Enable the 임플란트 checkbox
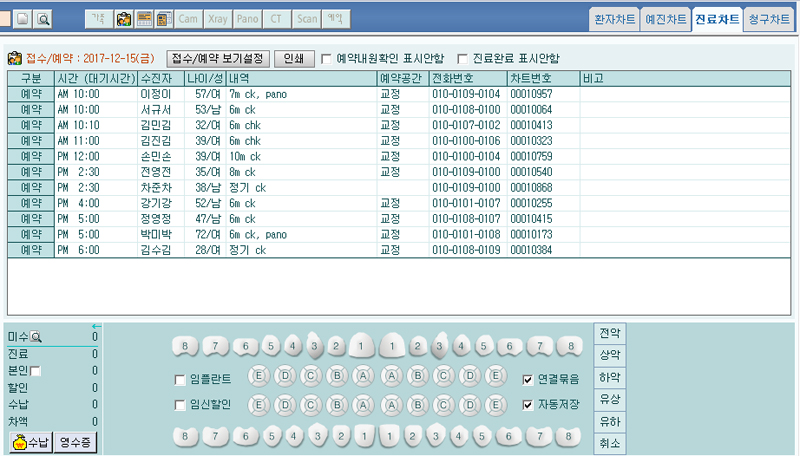 pos(180,379)
